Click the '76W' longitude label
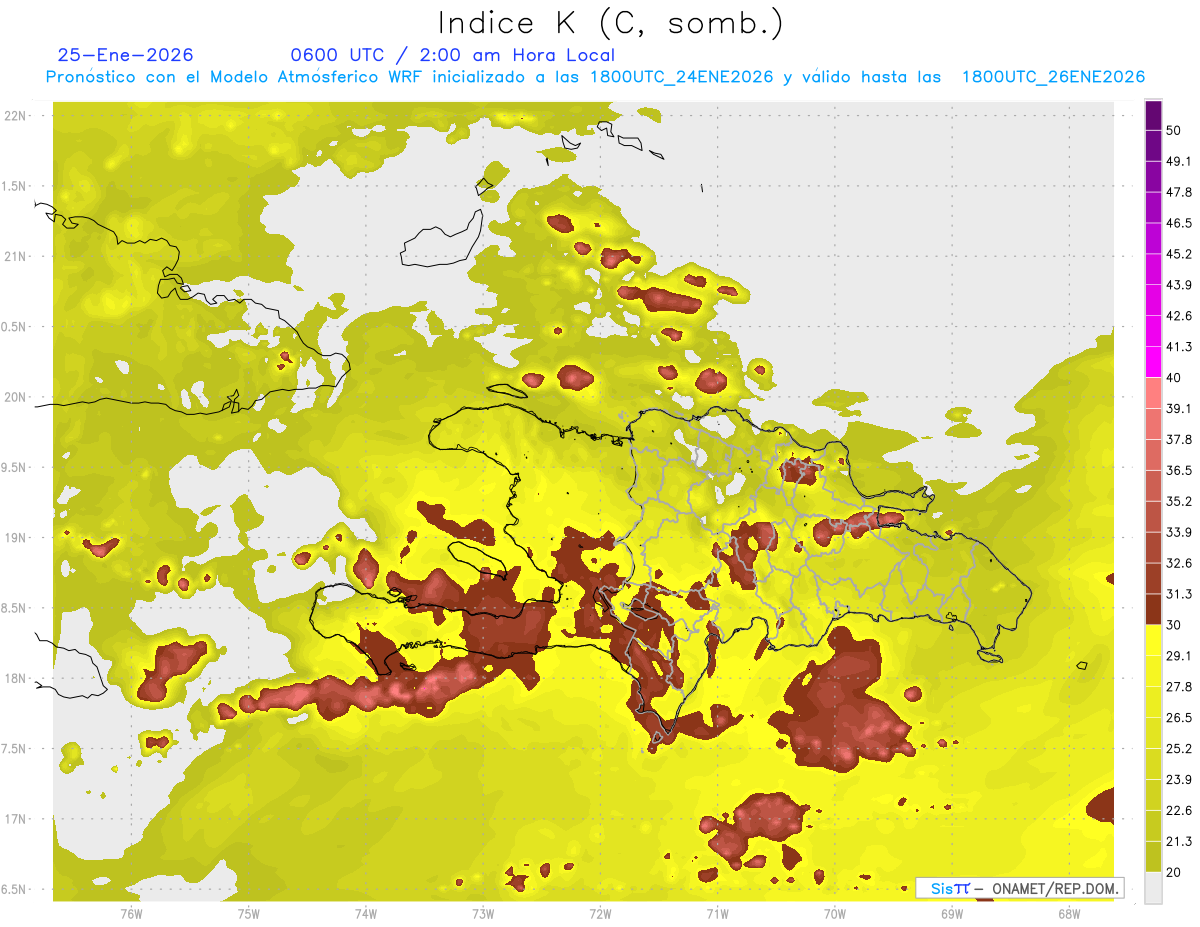This screenshot has width=1200, height=927. pyautogui.click(x=131, y=913)
